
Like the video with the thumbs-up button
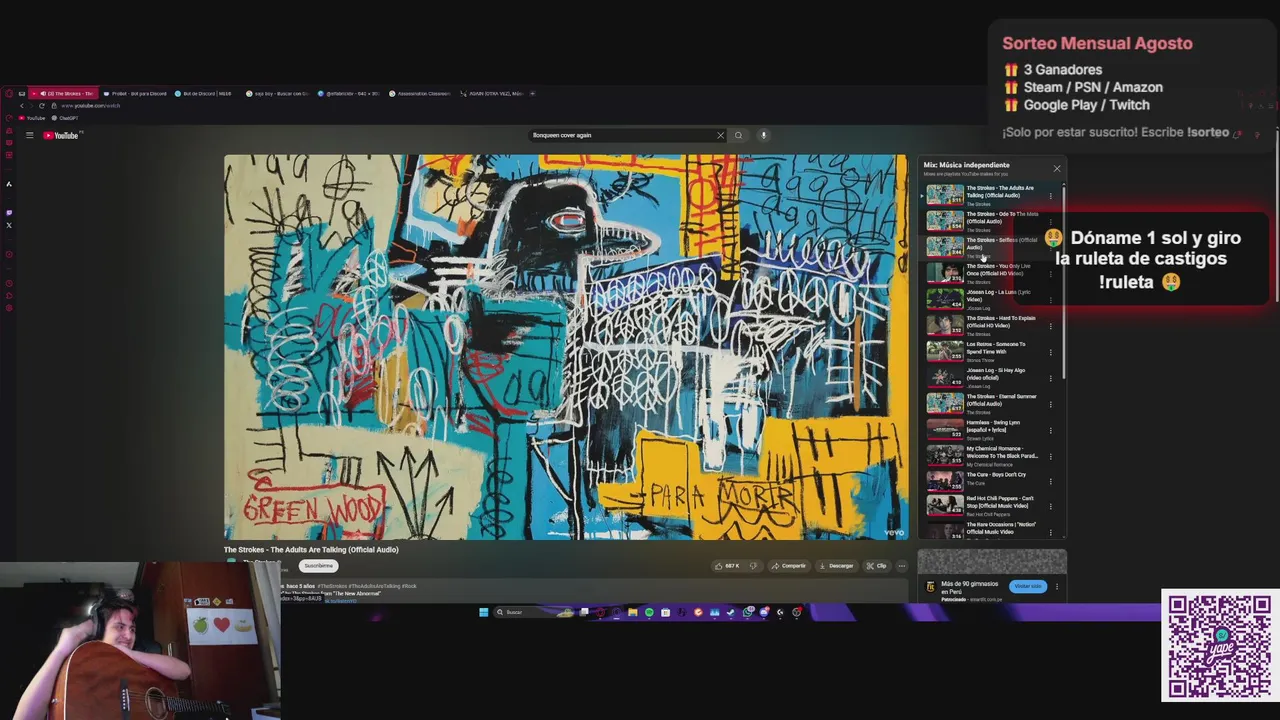(727, 566)
